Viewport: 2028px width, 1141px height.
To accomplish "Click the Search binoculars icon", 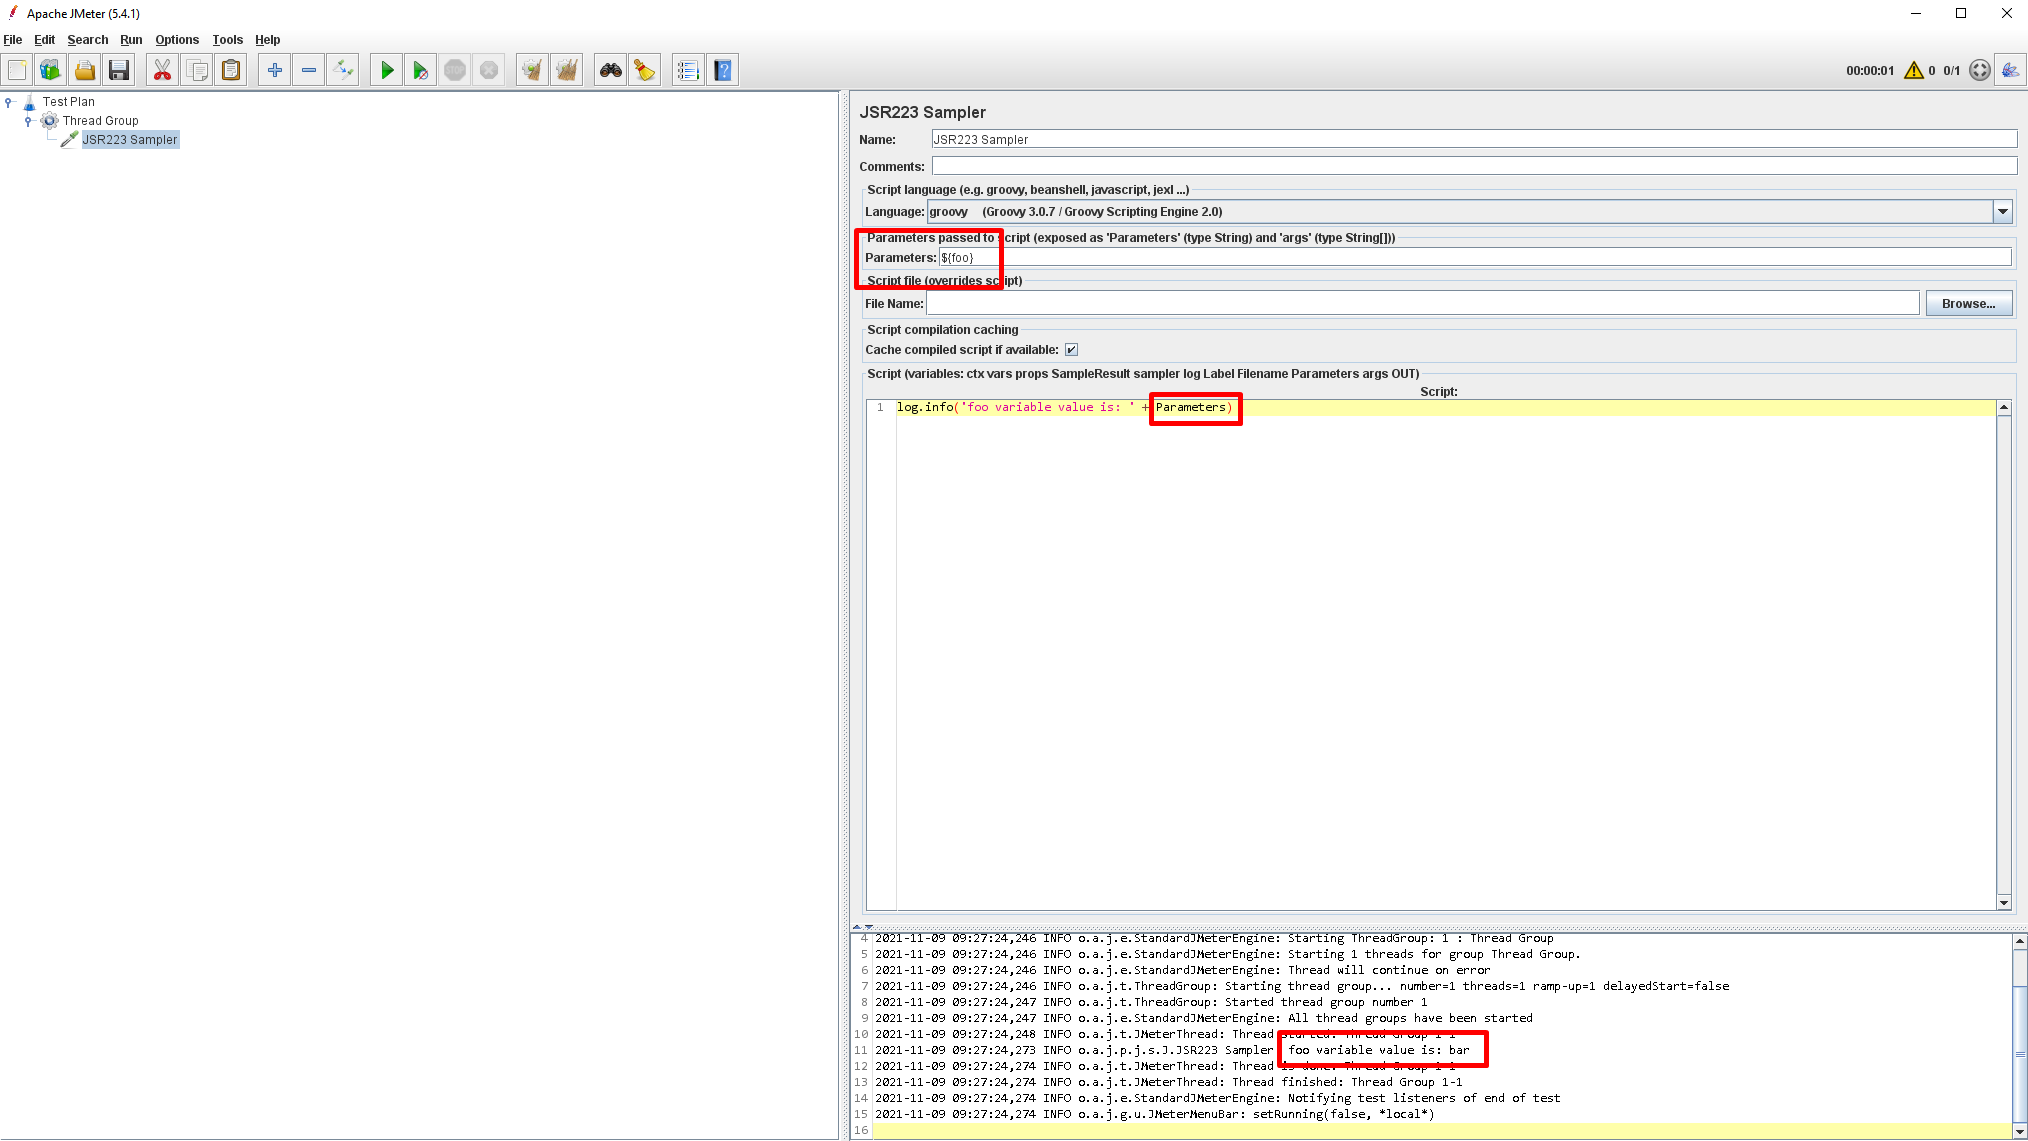I will (610, 70).
